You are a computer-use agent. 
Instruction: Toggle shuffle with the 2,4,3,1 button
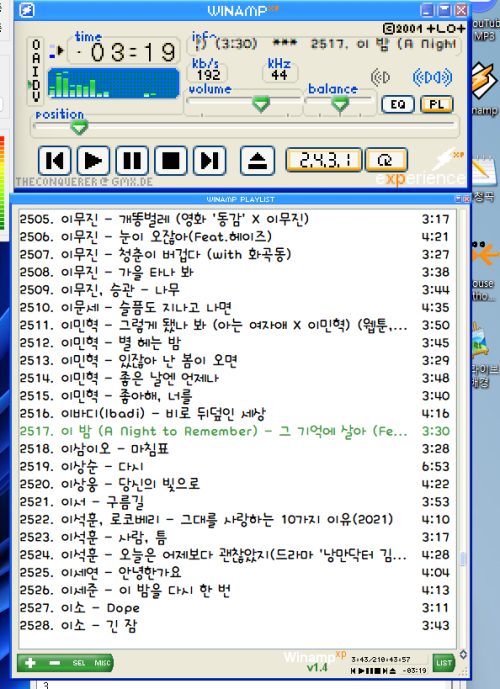324,160
